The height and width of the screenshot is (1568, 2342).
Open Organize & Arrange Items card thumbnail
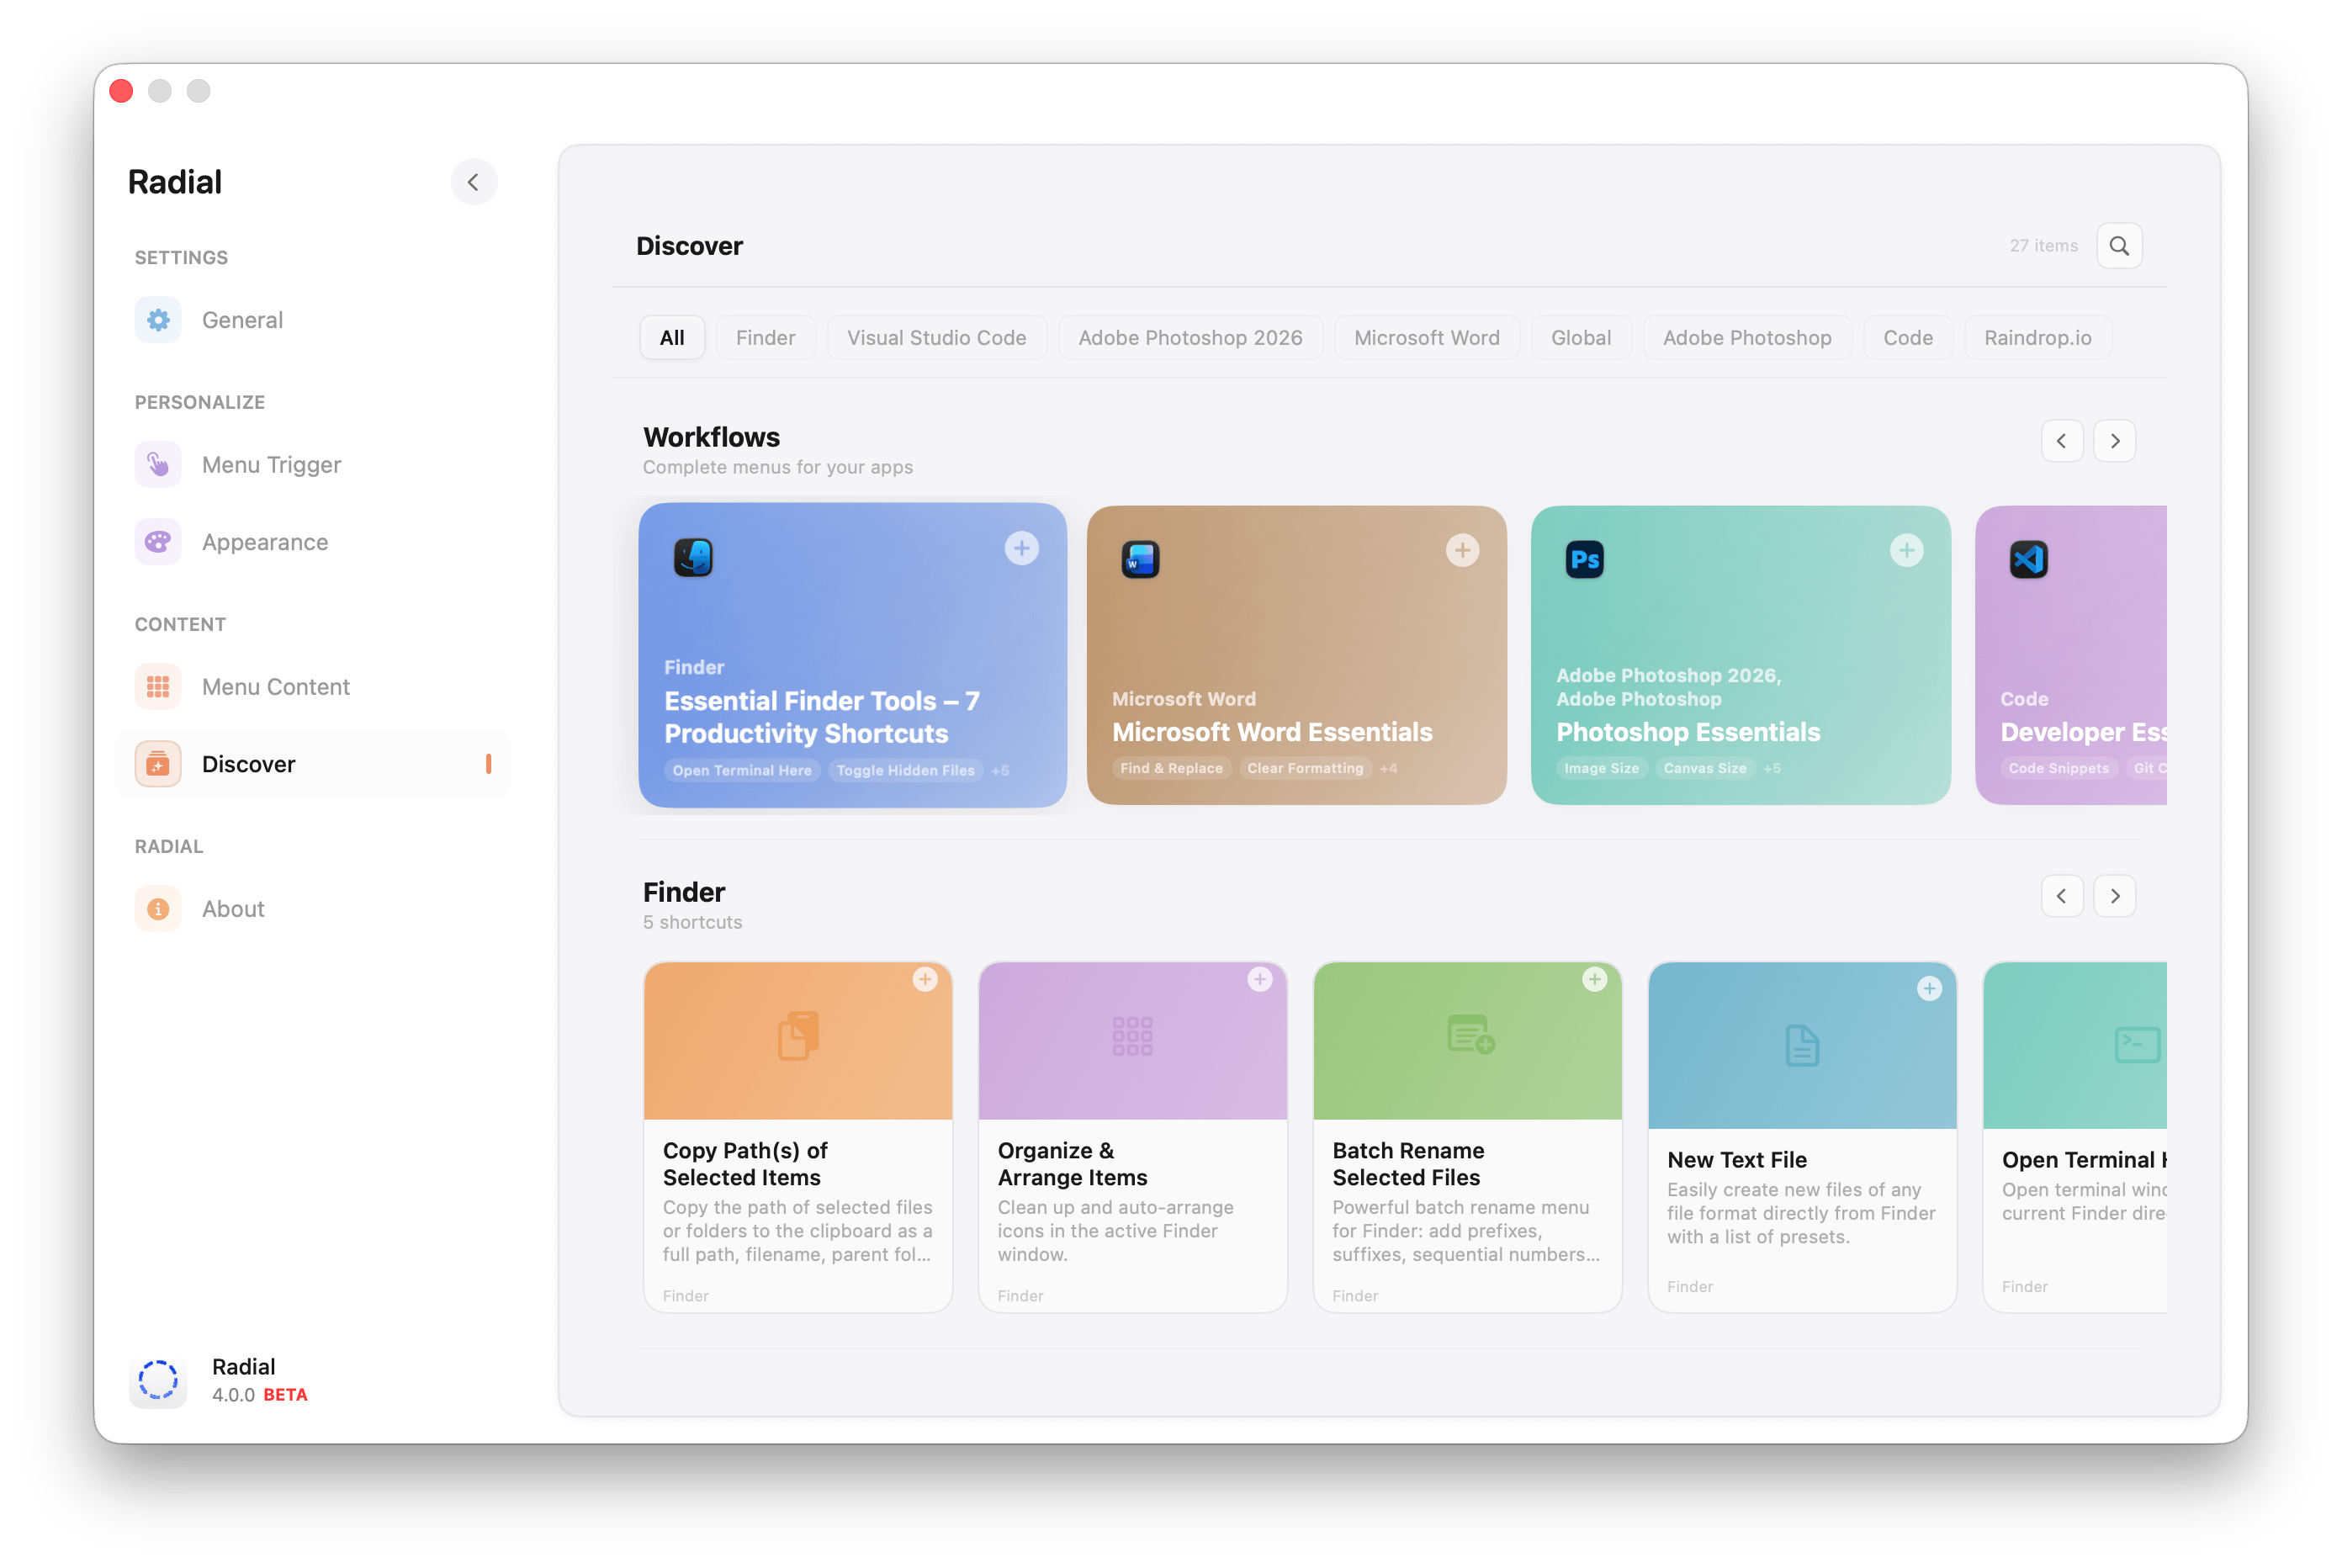(1132, 1040)
